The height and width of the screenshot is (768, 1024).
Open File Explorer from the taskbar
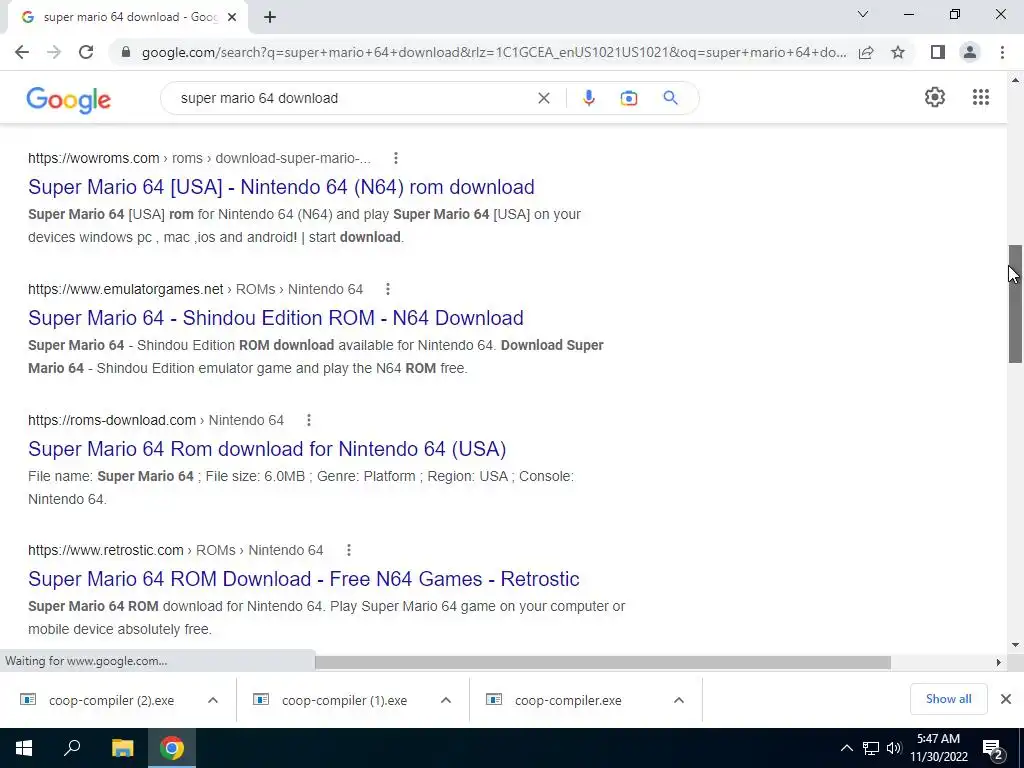pyautogui.click(x=122, y=748)
